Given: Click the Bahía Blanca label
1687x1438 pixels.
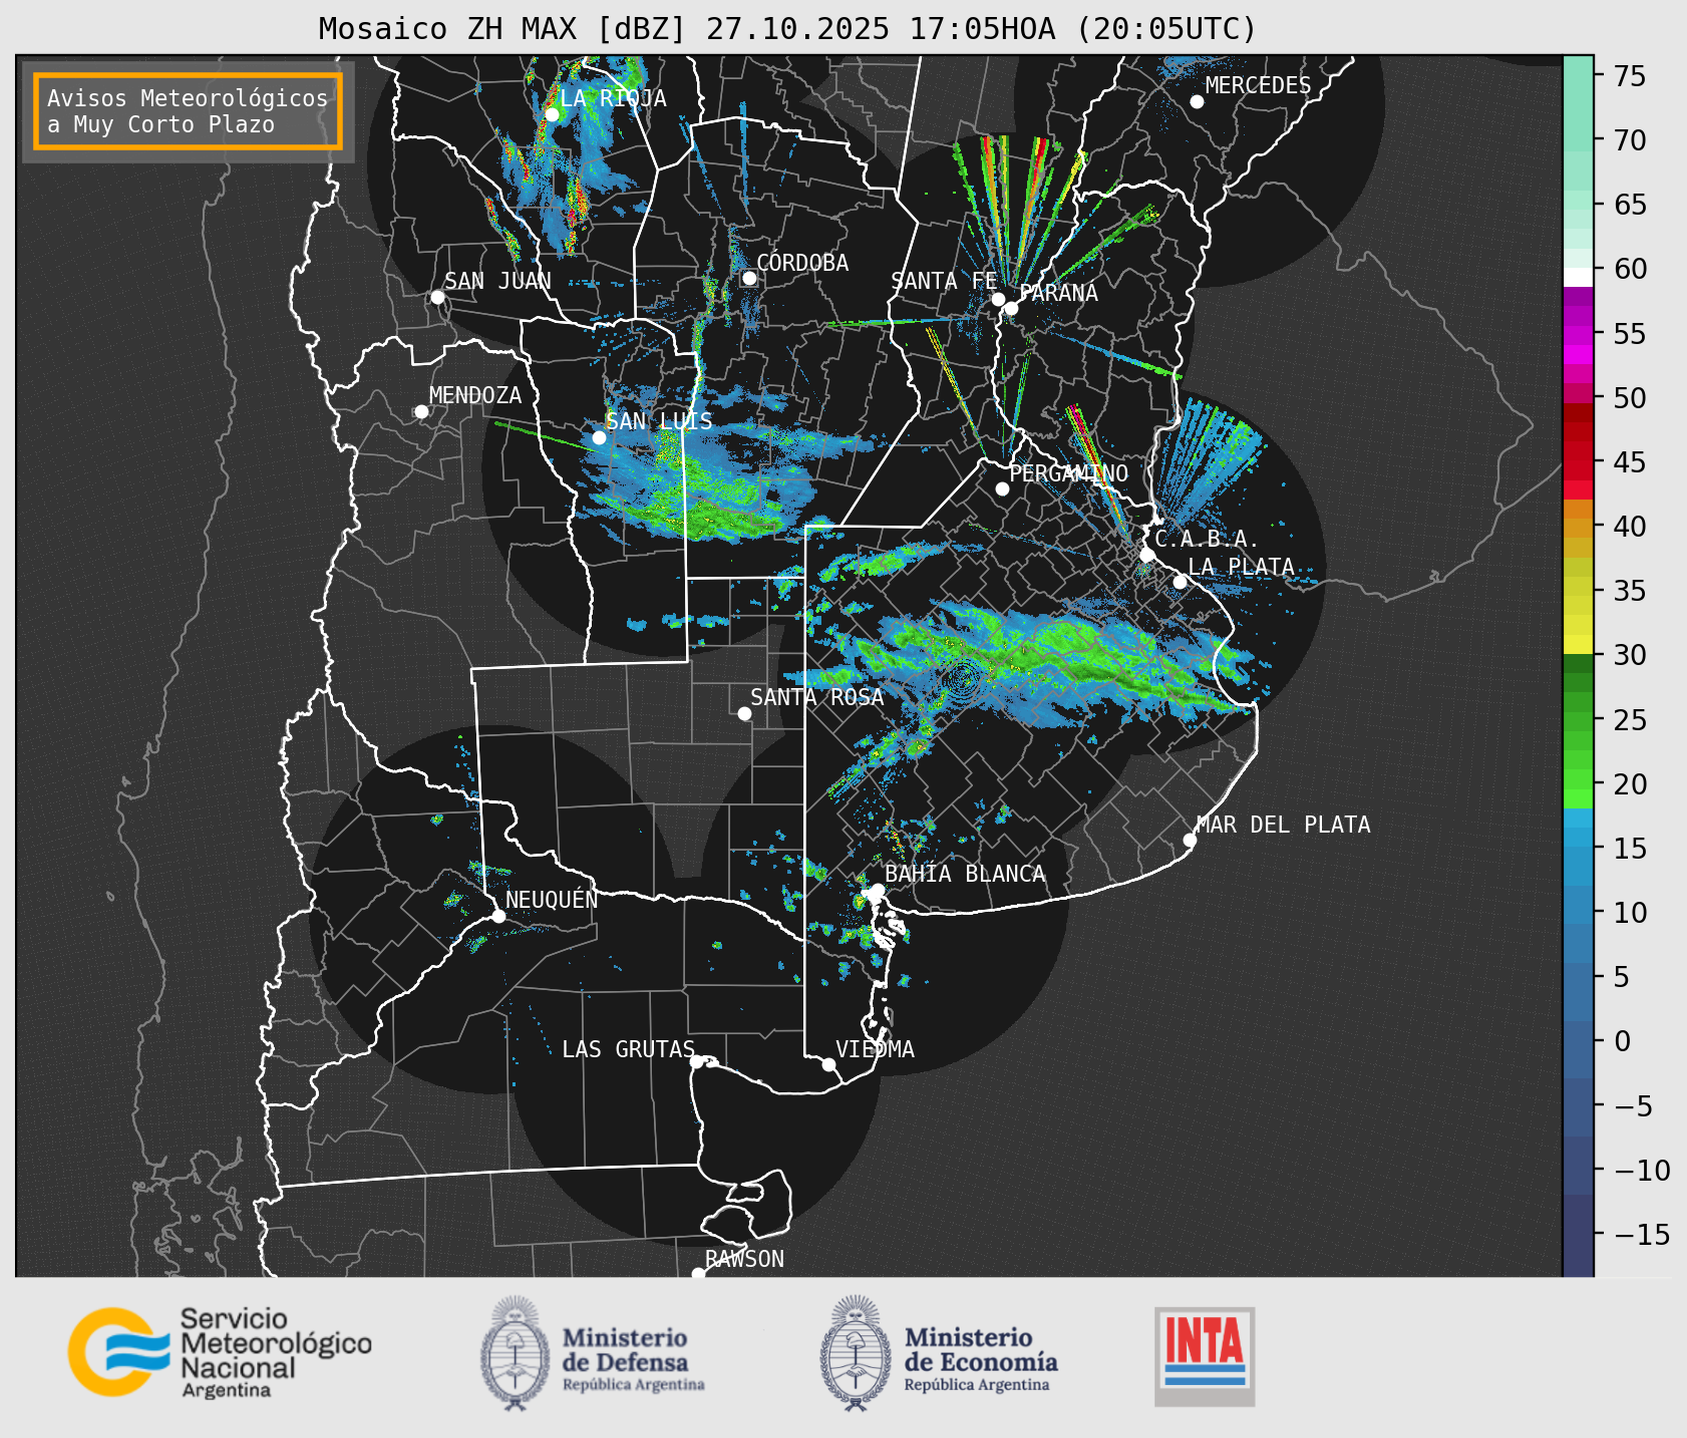Looking at the screenshot, I should tap(965, 874).
